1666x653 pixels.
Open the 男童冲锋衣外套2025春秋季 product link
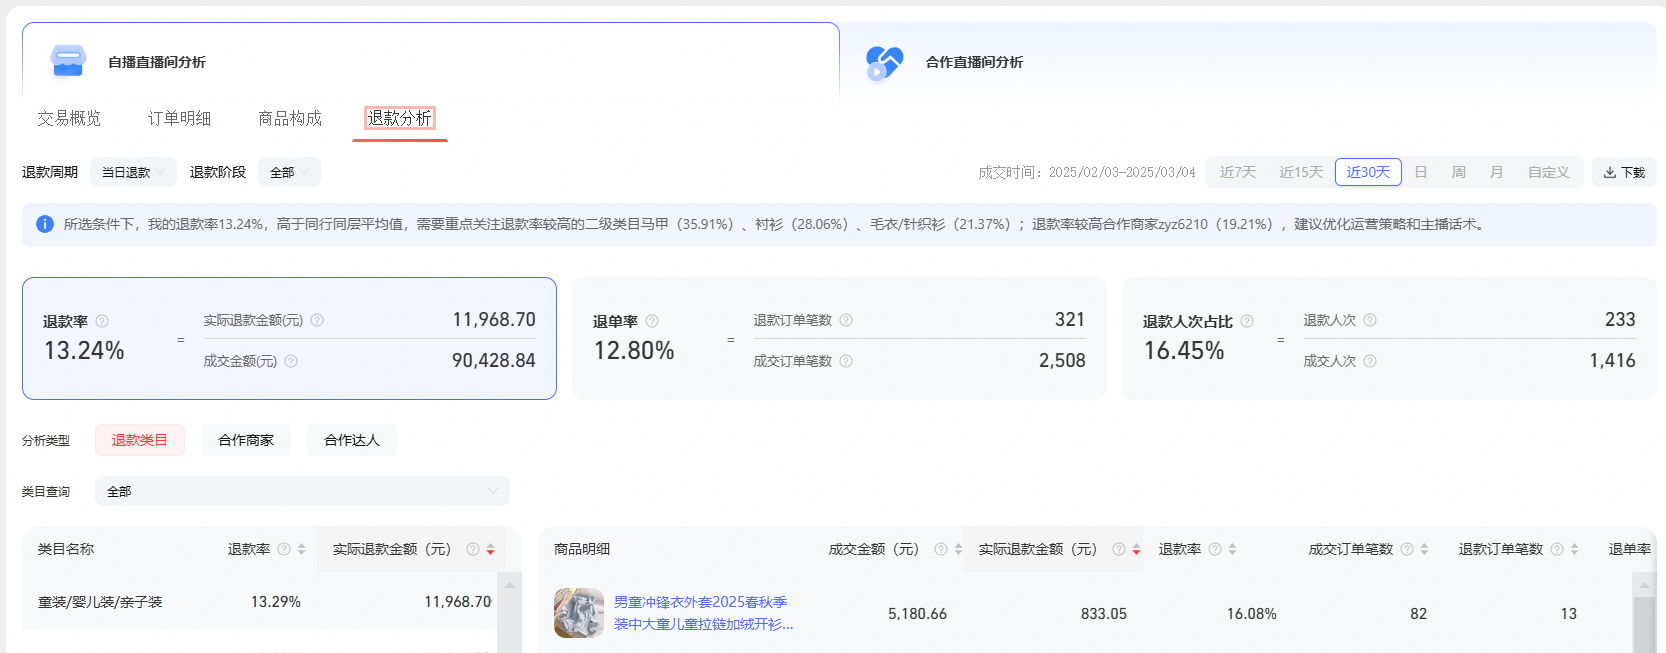(704, 613)
